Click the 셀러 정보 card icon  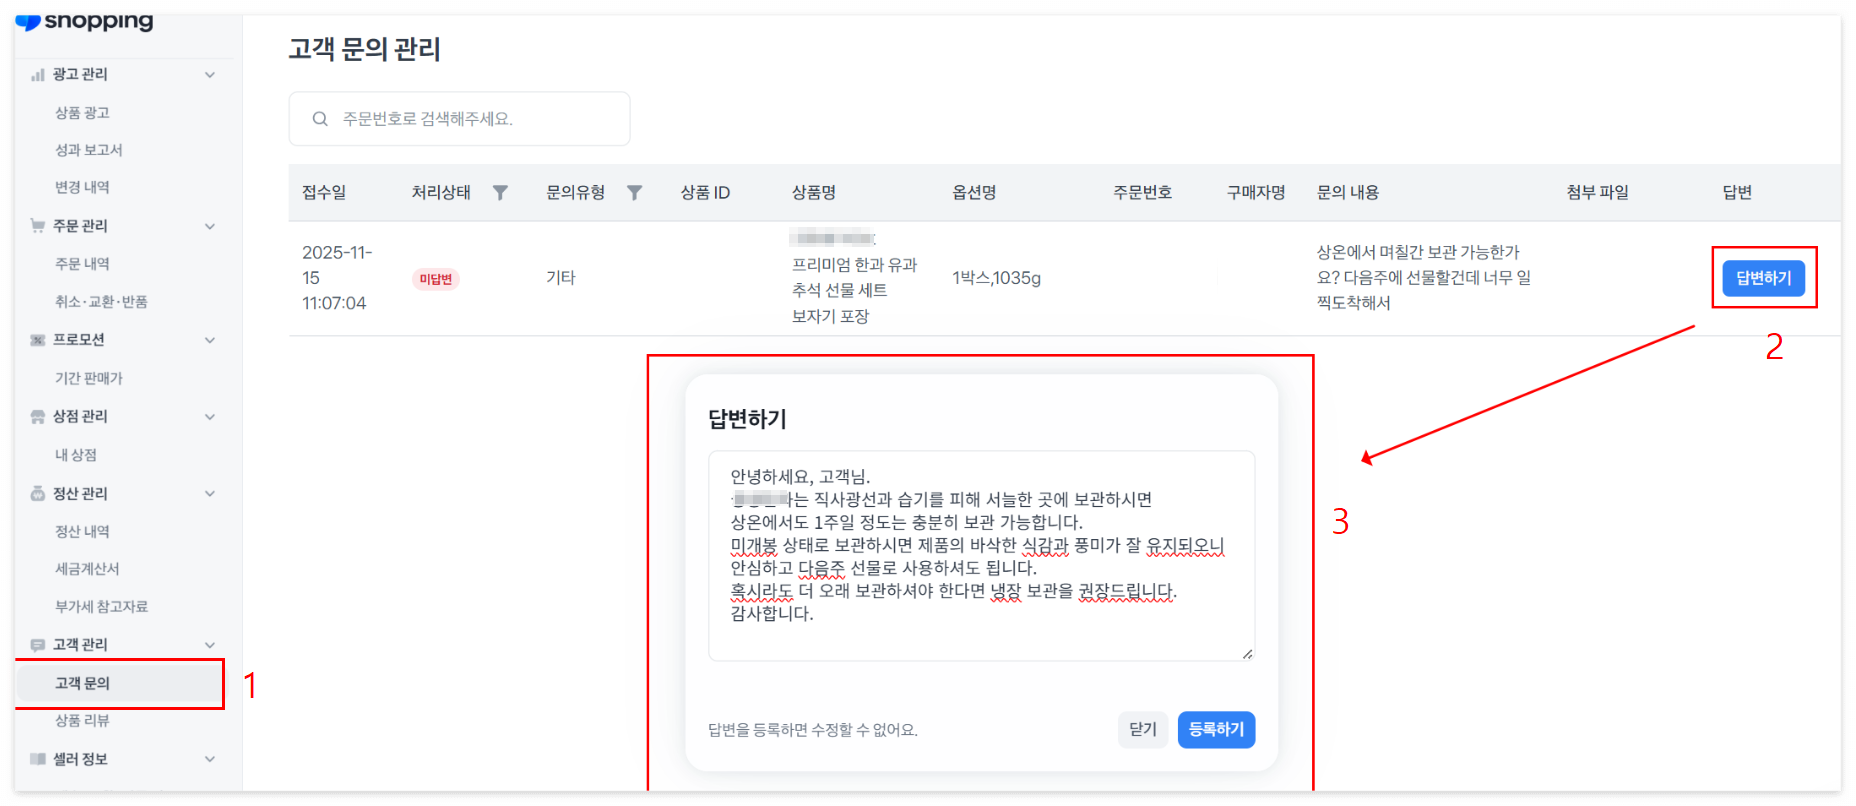[x=38, y=759]
